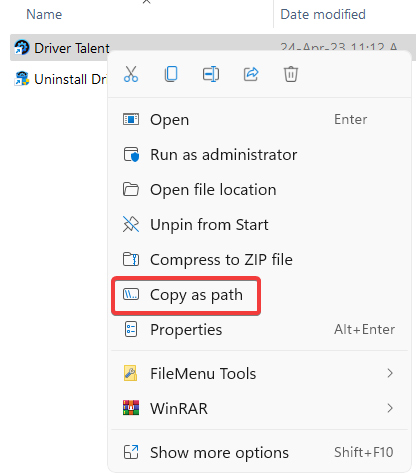This screenshot has height=474, width=416.
Task: Click the Show more options icon
Action: coord(131,452)
